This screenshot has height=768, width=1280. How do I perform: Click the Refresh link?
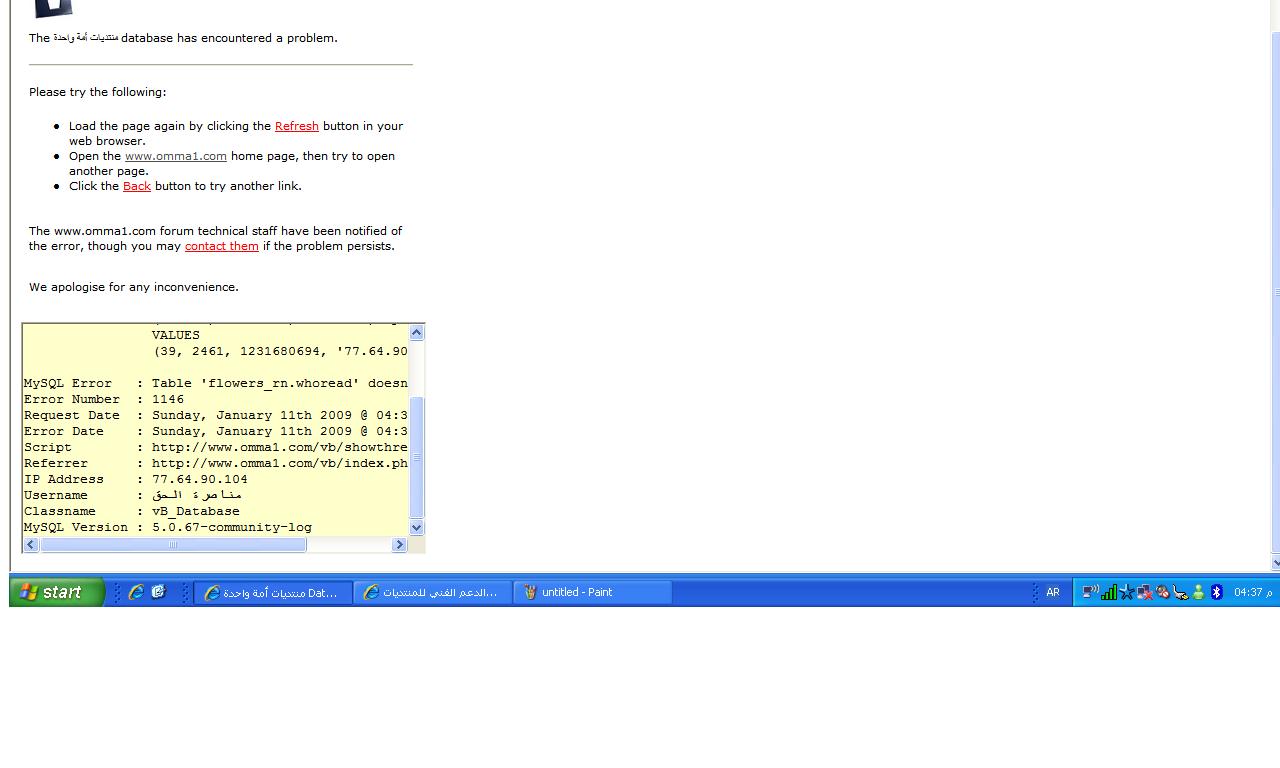[x=296, y=126]
